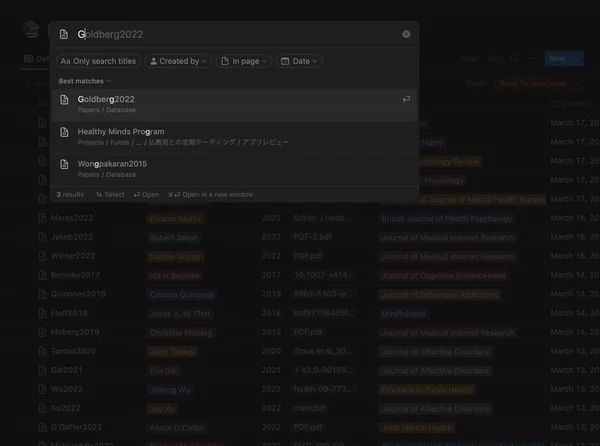Open the Goldberg2022 search result
600x446 pixels.
pyautogui.click(x=234, y=104)
